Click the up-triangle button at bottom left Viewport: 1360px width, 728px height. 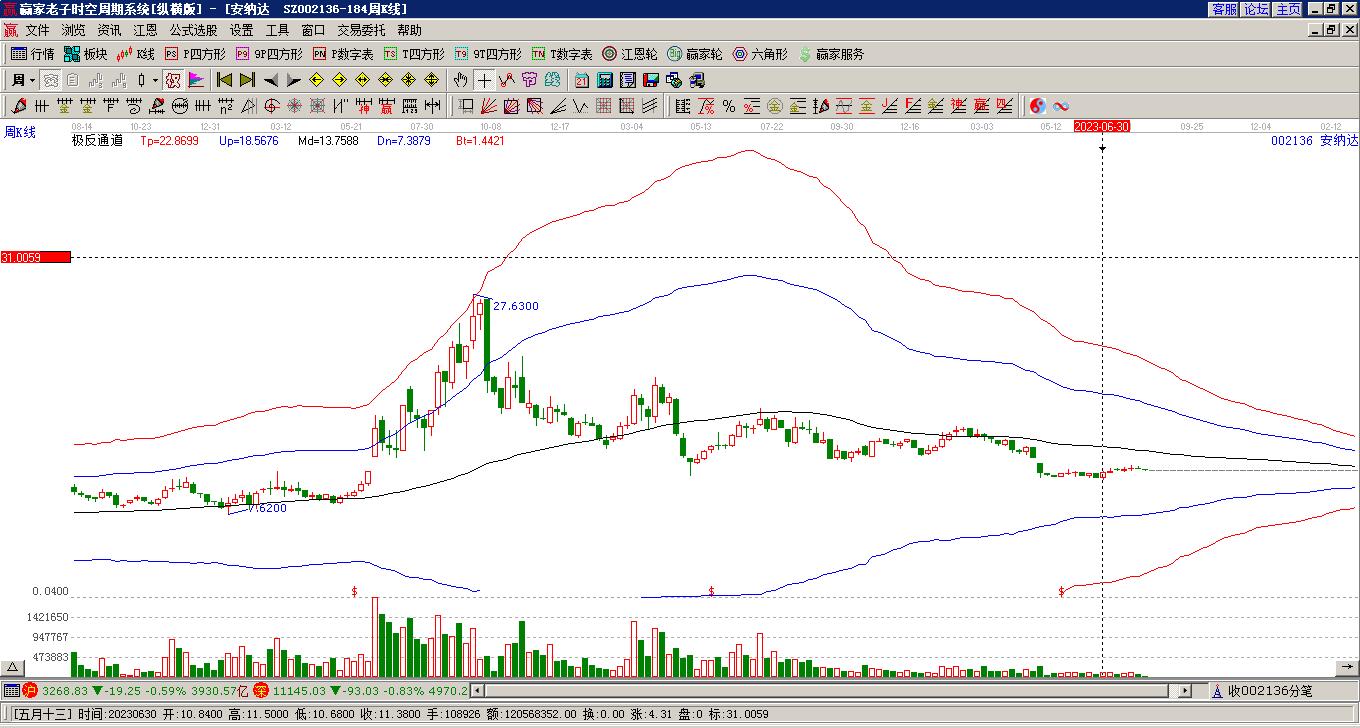(13, 668)
